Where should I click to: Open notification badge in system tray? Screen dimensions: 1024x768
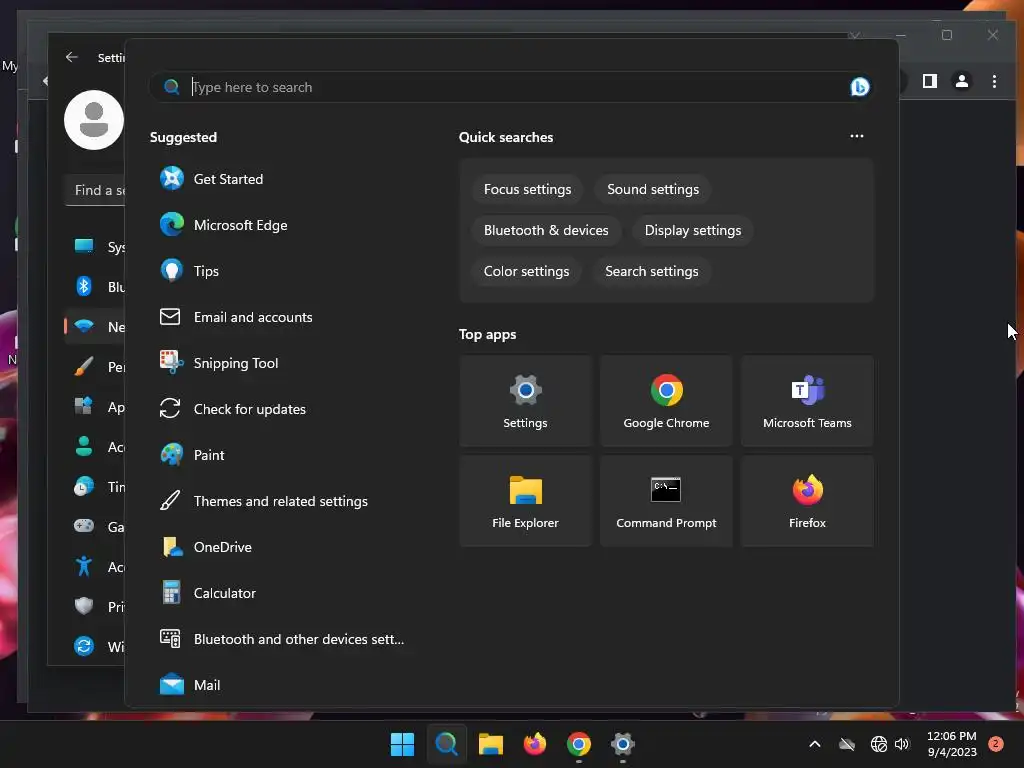pos(996,744)
